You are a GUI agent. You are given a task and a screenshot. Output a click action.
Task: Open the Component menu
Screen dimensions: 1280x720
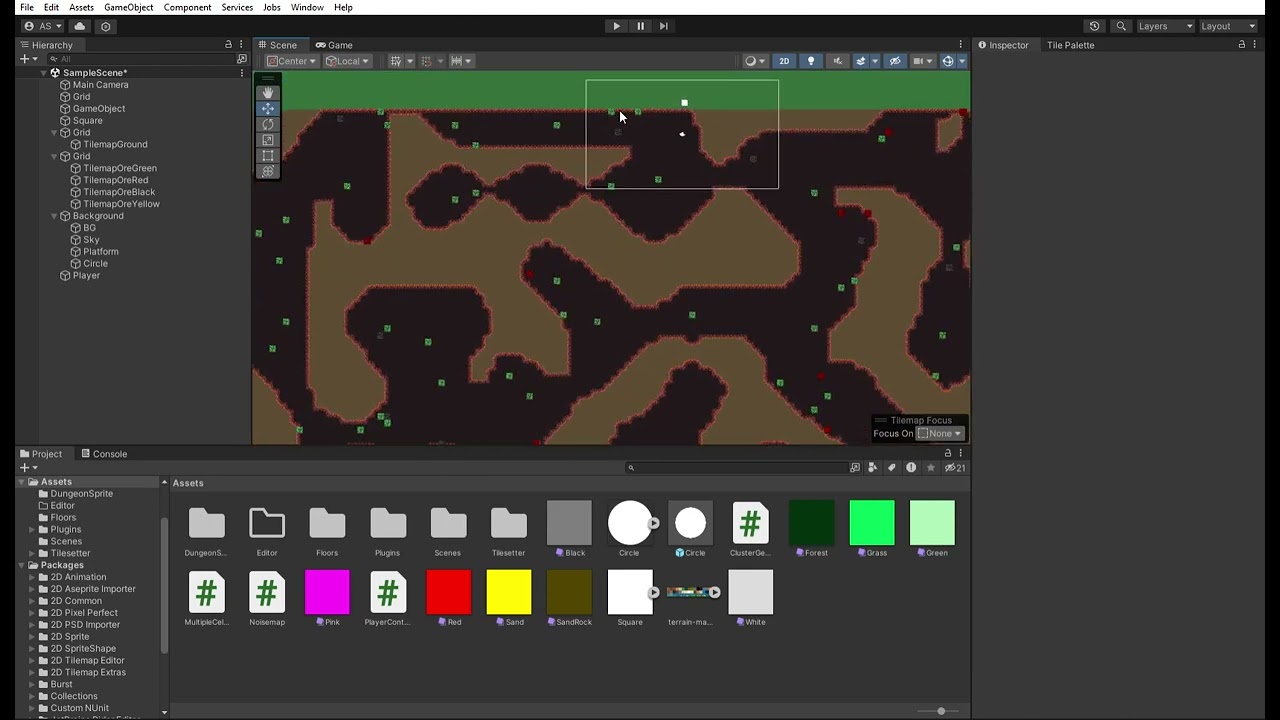click(187, 7)
